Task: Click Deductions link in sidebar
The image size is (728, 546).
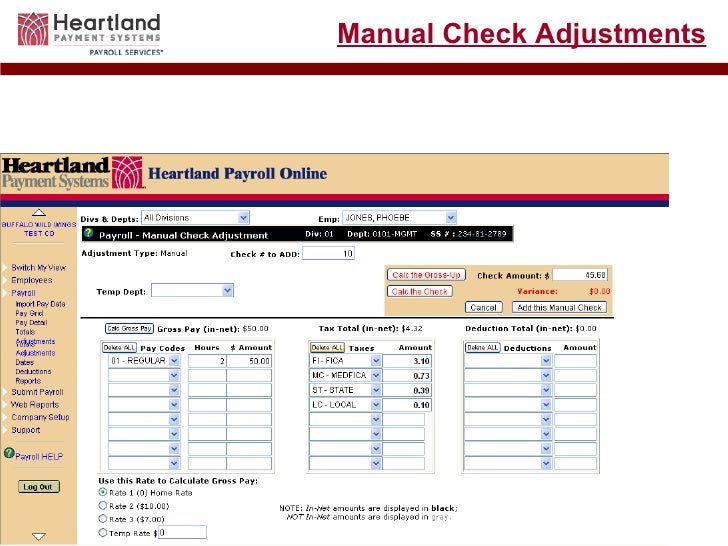Action: 33,371
